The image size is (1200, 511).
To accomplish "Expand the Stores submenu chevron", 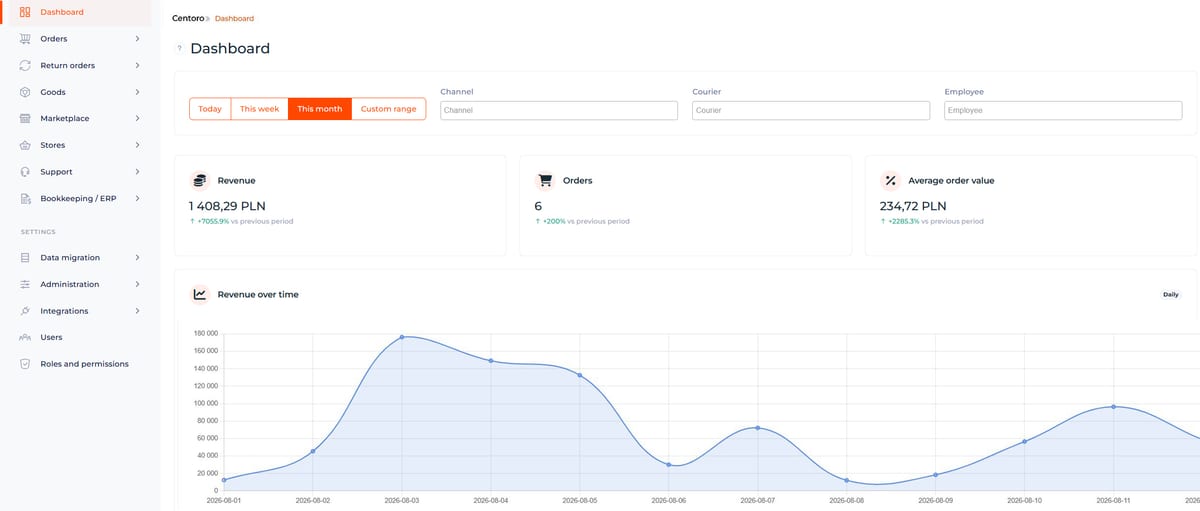I will [137, 145].
